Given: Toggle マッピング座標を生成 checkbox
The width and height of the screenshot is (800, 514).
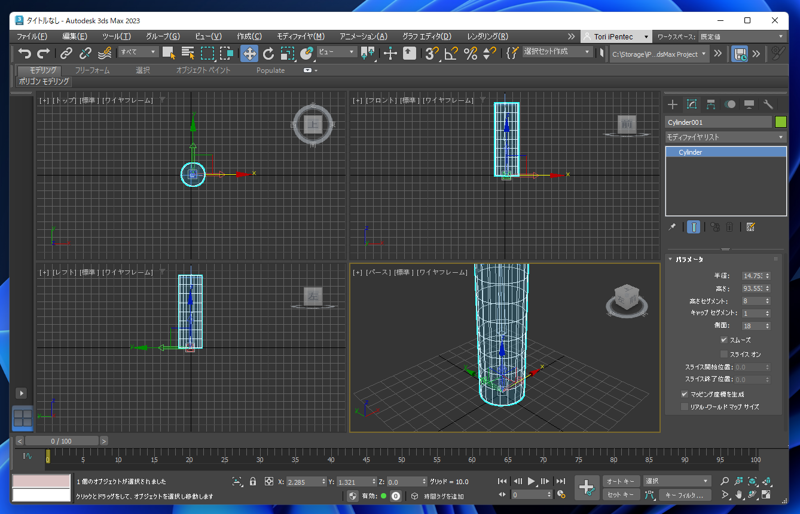Looking at the screenshot, I should click(x=685, y=394).
